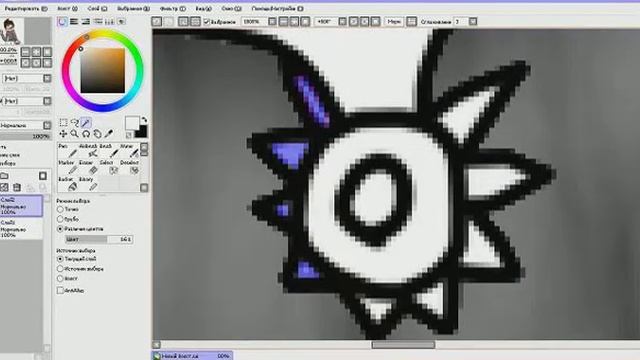Choose the Bucket fill tool
Screen dimensions: 640x360
tap(67, 184)
